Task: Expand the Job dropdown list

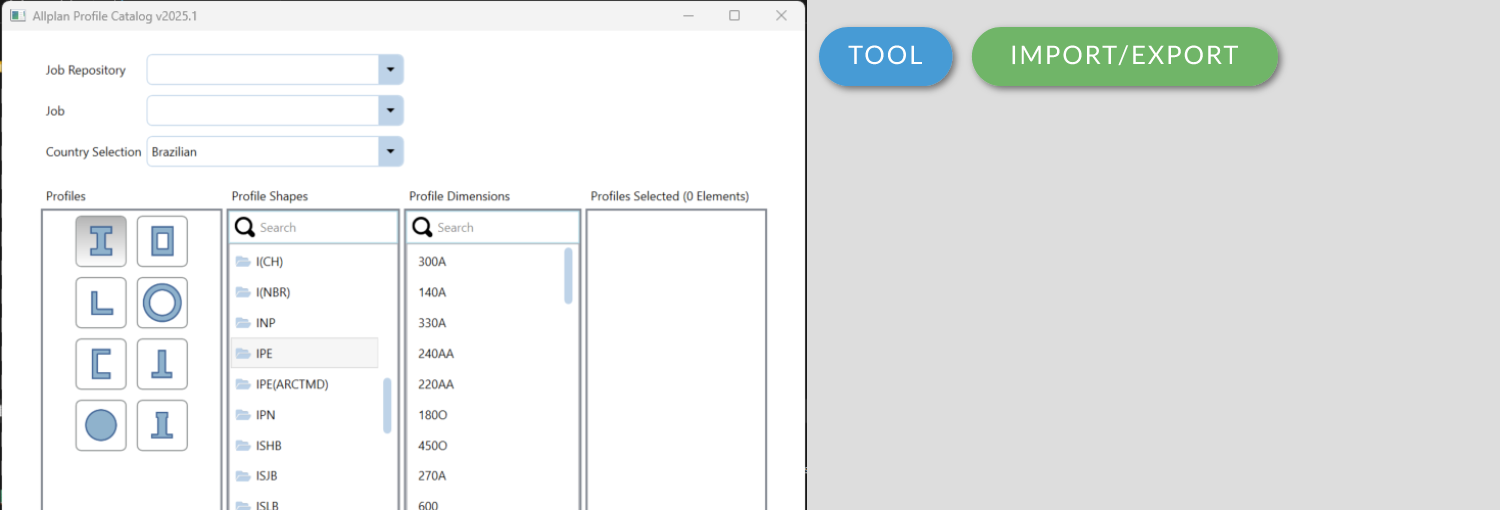Action: [390, 111]
